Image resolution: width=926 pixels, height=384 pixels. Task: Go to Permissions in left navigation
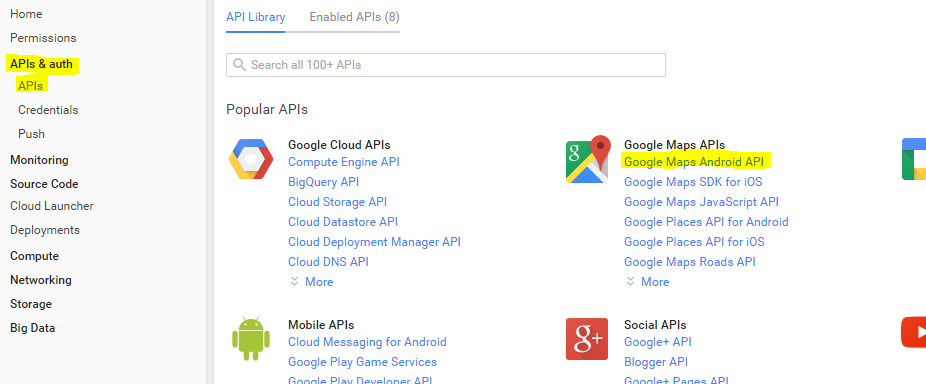pos(43,38)
